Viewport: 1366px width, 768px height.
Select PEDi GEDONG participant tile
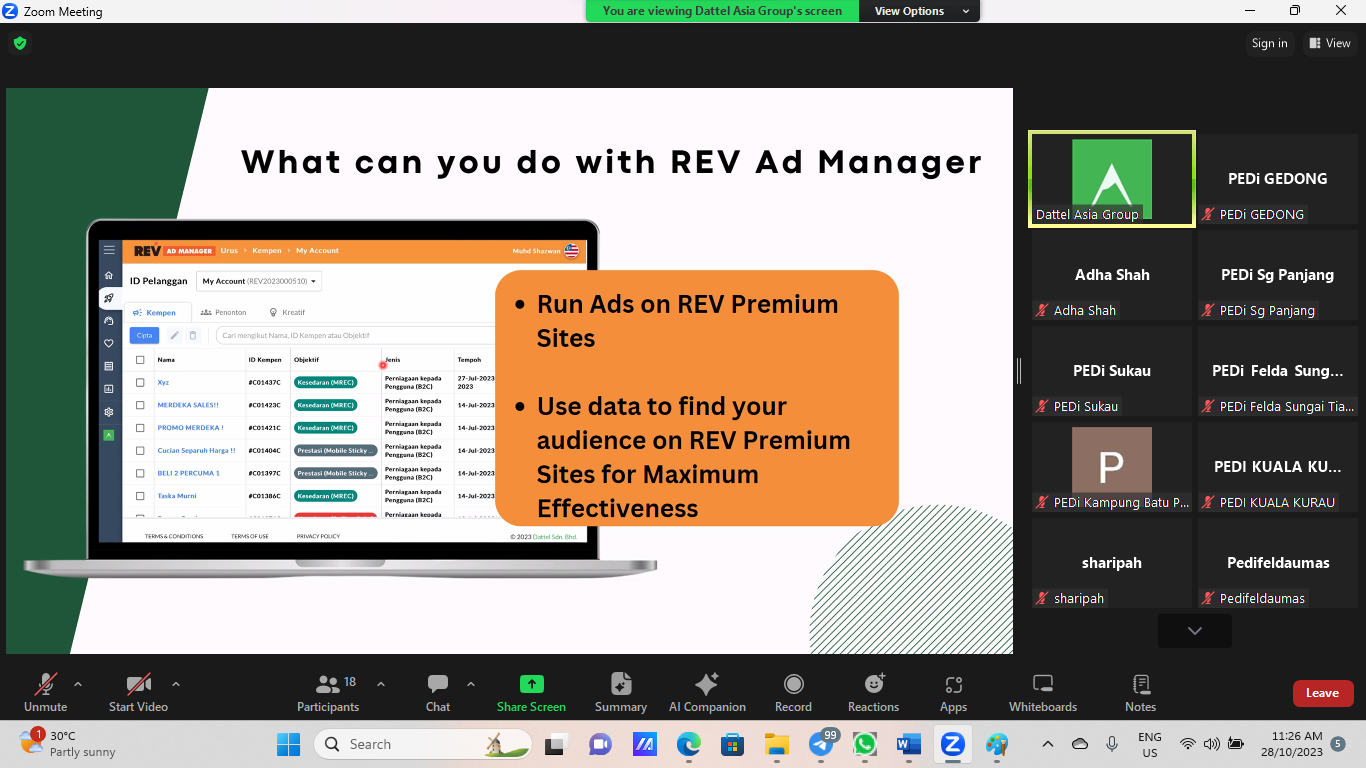coord(1278,179)
